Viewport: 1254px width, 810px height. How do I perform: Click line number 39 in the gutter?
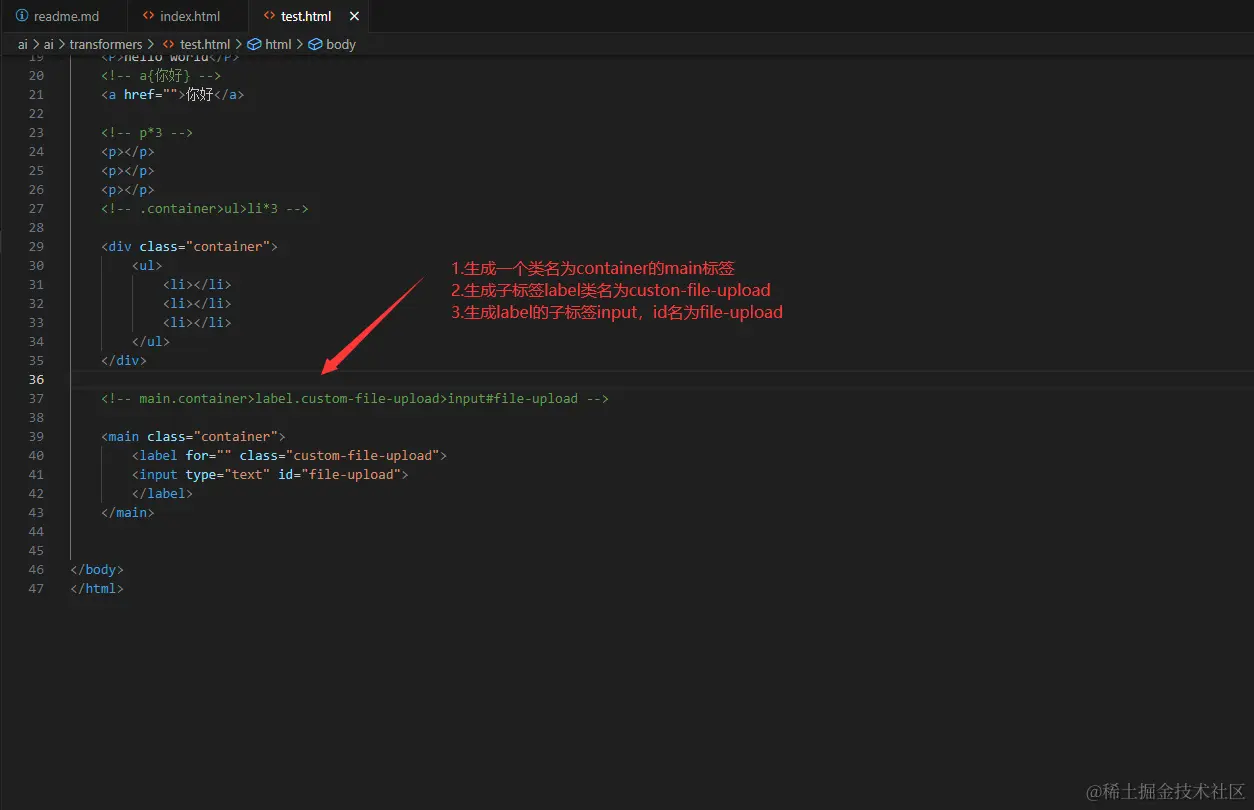pyautogui.click(x=36, y=436)
